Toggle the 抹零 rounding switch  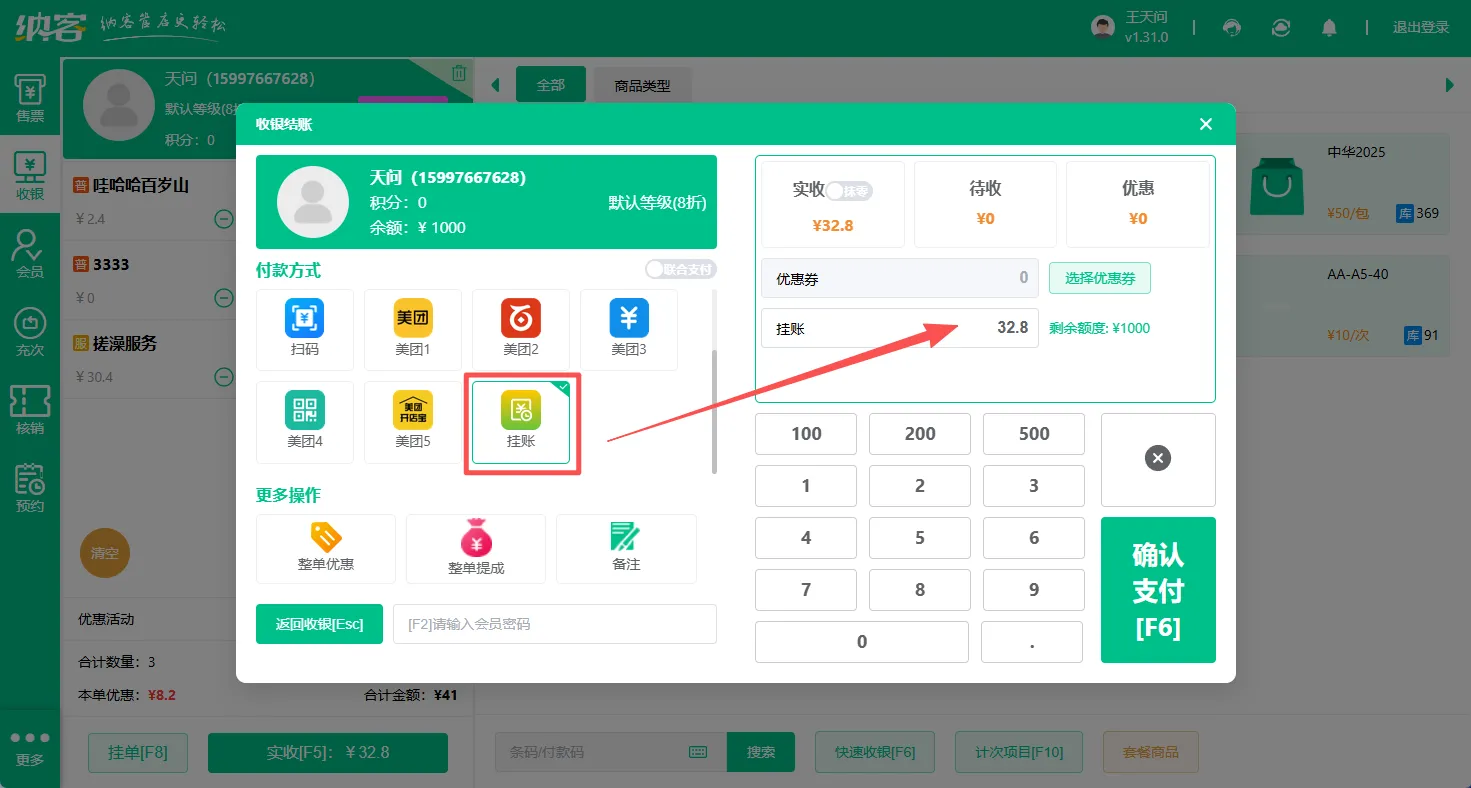click(x=848, y=191)
